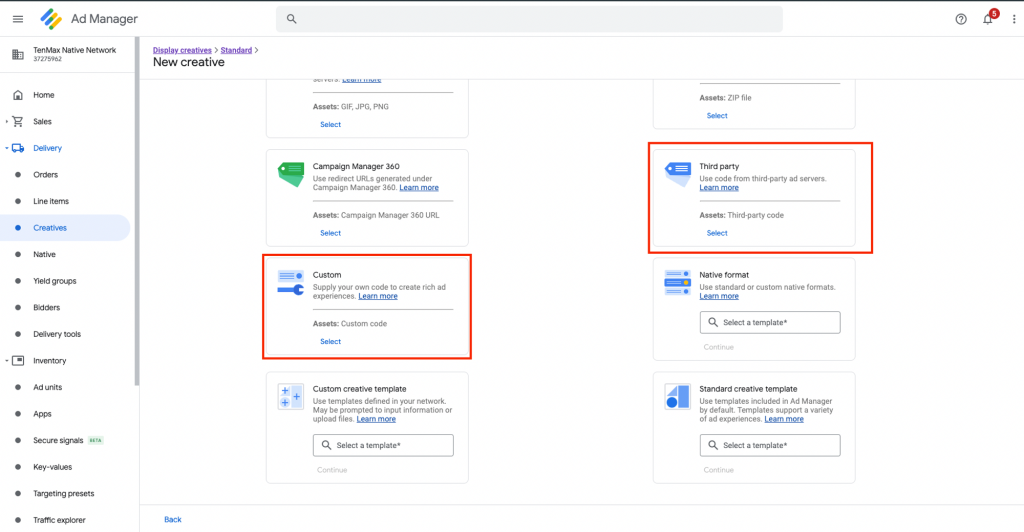Open Ad units in sidebar
1024x532 pixels.
pos(48,387)
